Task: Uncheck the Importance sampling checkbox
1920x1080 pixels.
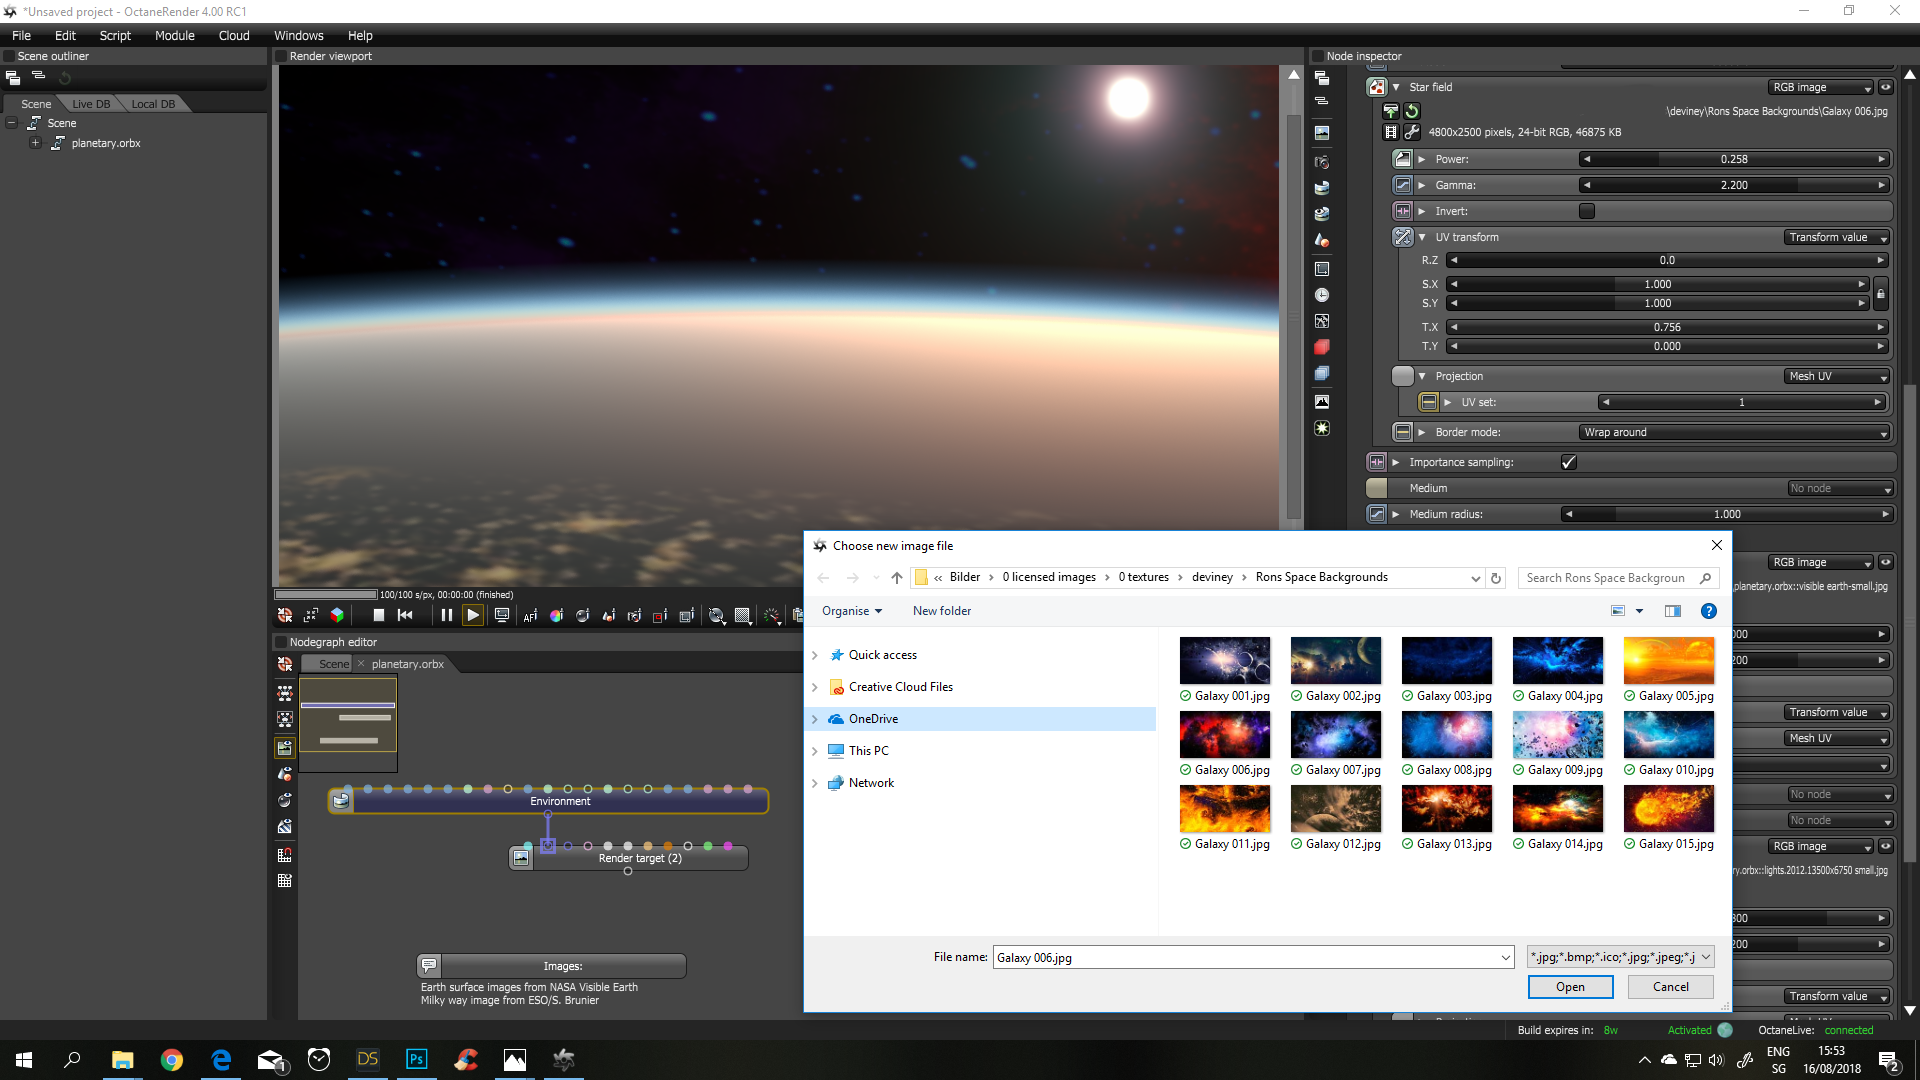Action: coord(1568,462)
